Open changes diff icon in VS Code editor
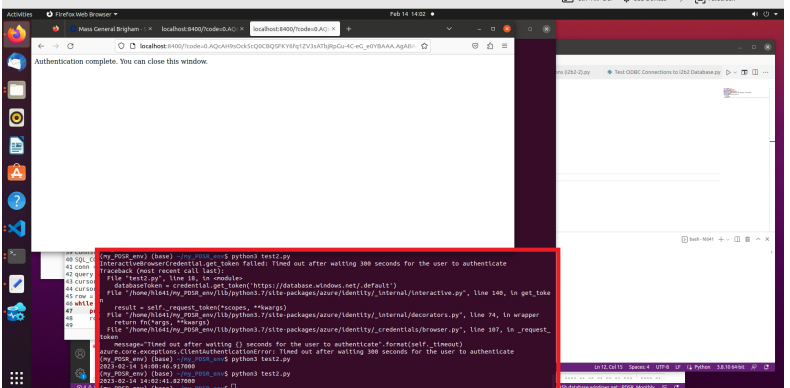The height and width of the screenshot is (388, 790). [x=744, y=73]
